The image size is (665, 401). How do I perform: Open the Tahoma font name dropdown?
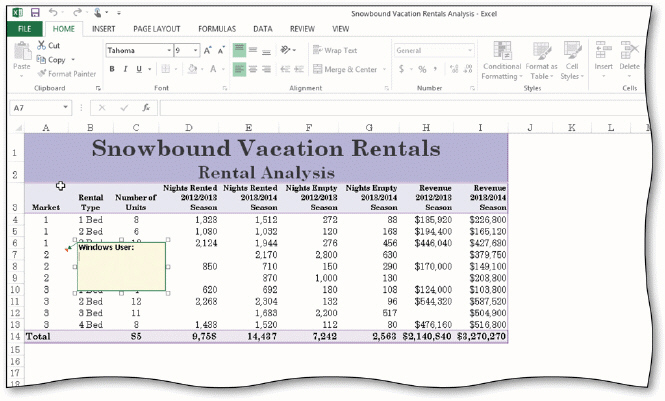point(169,50)
